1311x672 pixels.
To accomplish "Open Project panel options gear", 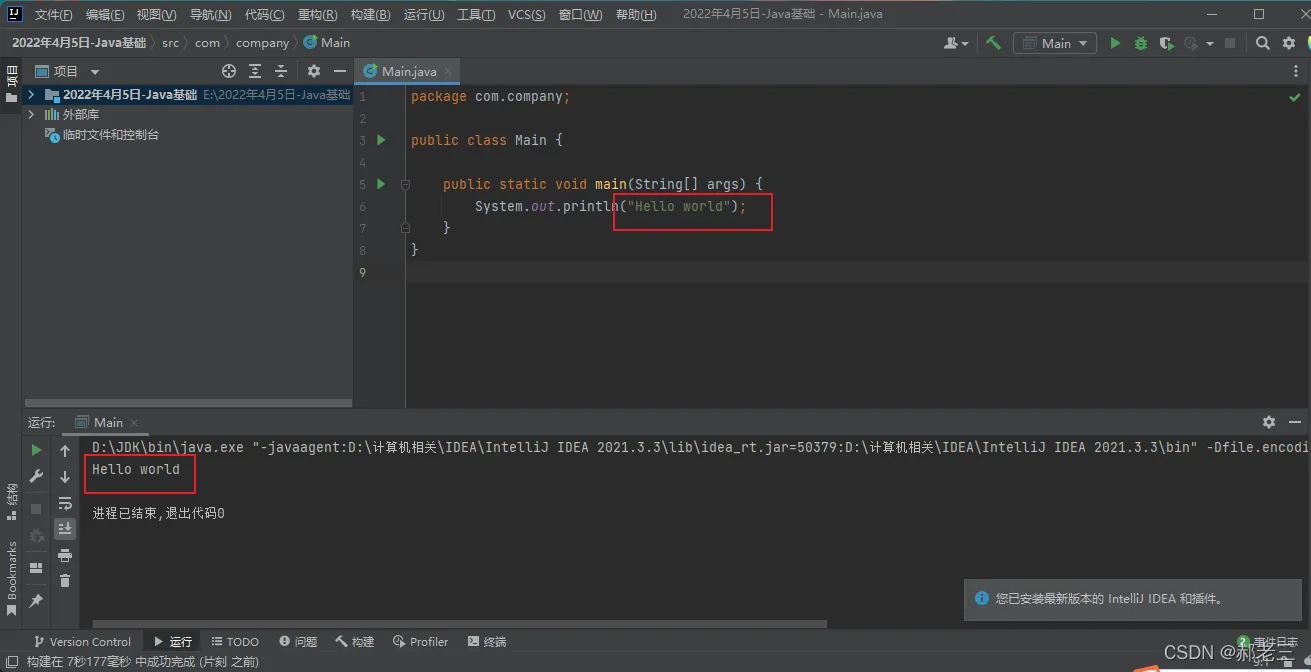I will point(314,71).
